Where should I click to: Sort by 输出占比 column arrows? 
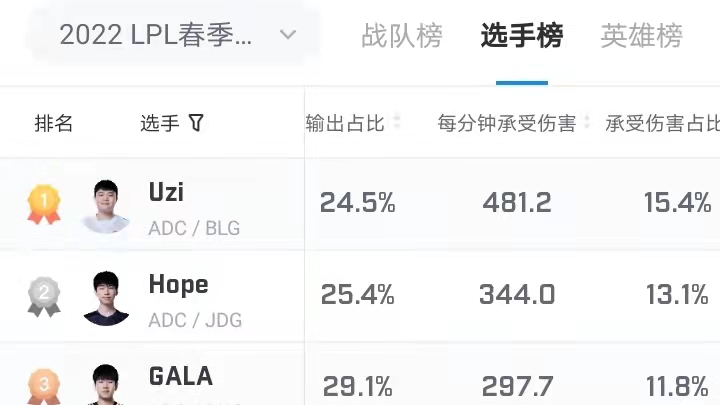[397, 122]
